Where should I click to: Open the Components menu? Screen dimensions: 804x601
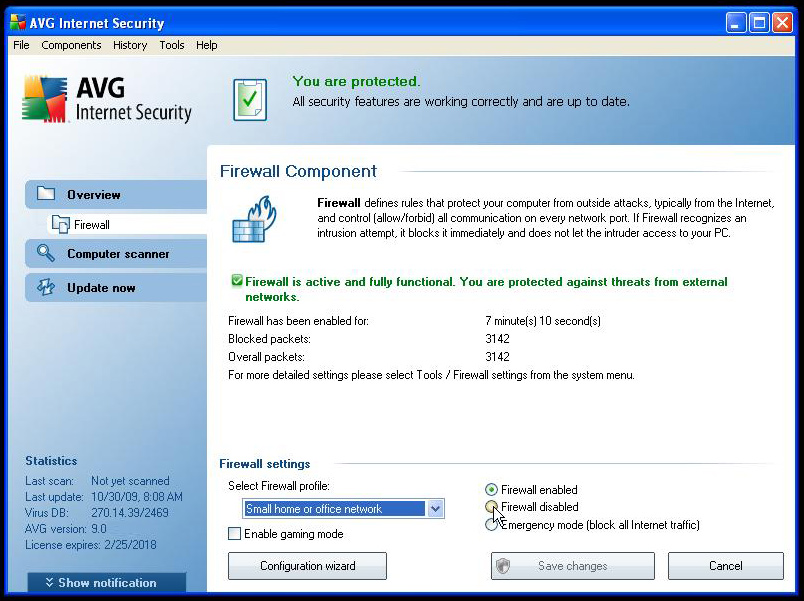point(71,45)
